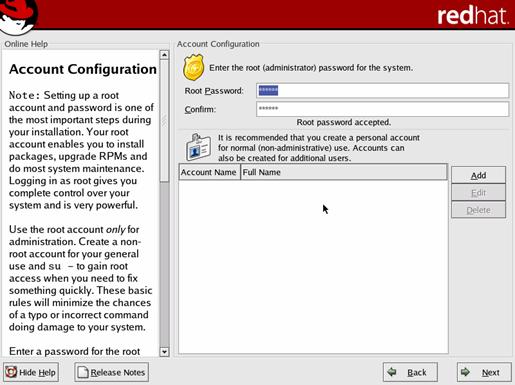Sort by Full Name column header

coord(344,172)
